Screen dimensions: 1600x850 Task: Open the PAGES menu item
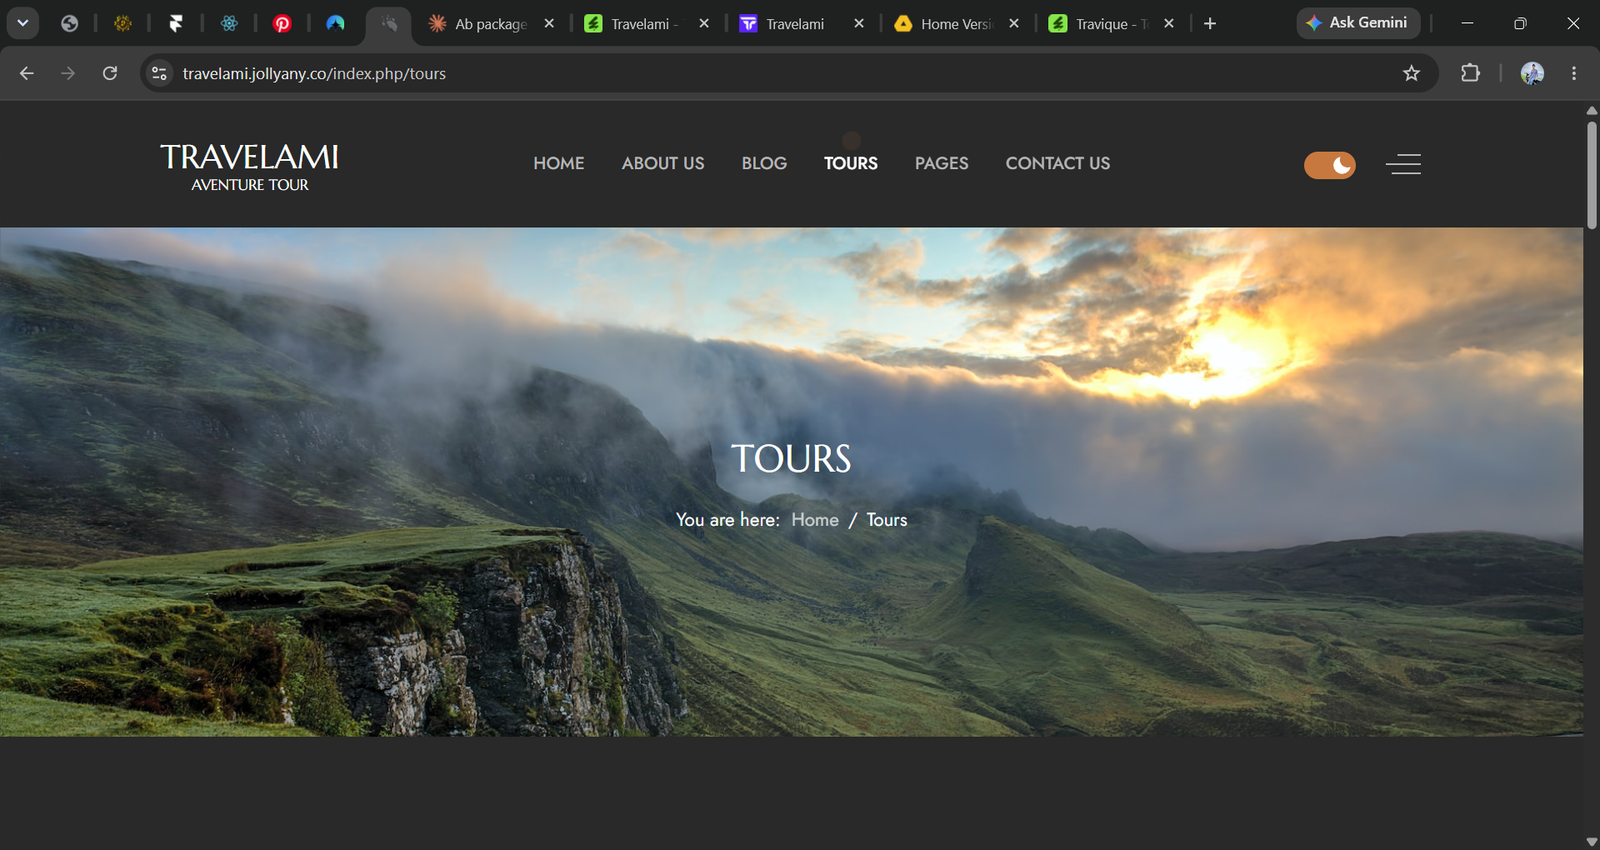[x=942, y=163]
